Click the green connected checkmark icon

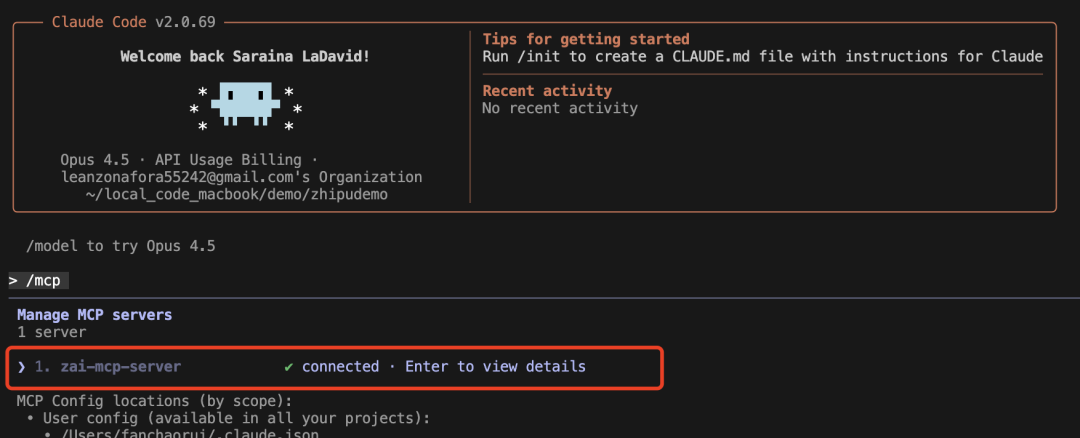click(289, 367)
